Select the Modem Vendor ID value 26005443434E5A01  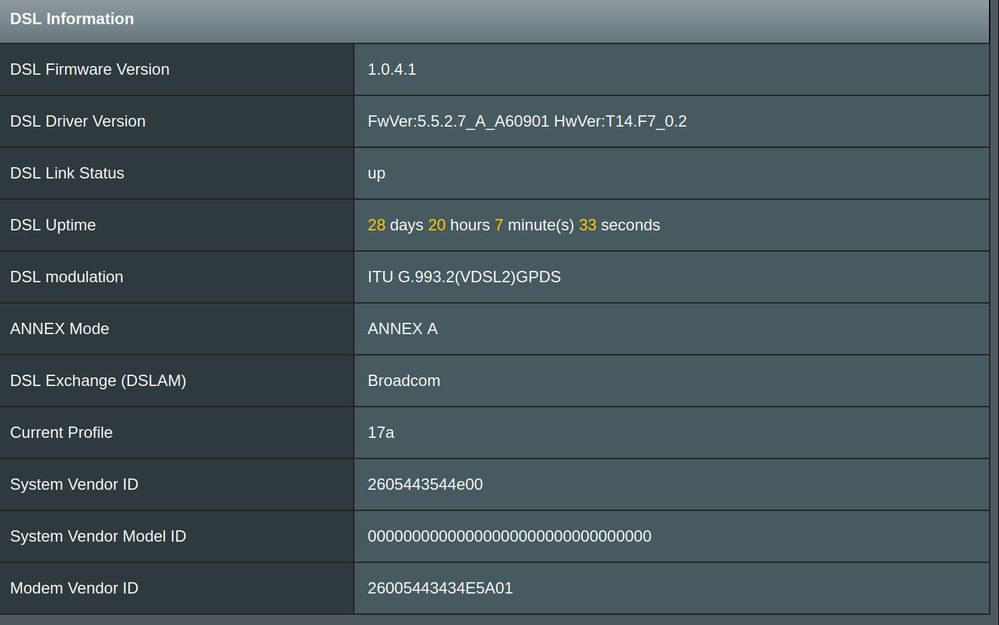pos(440,589)
